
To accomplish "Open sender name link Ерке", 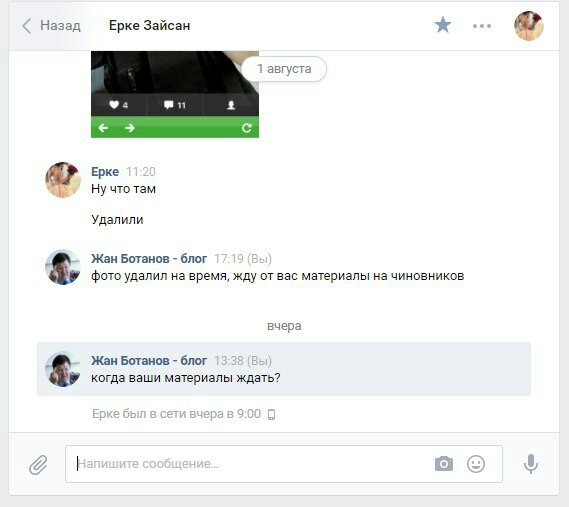I will [x=105, y=171].
